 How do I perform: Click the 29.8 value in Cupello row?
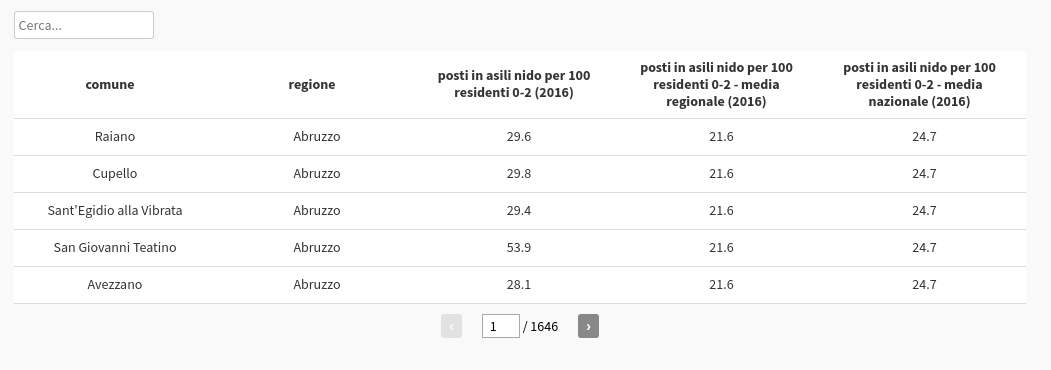tap(519, 174)
